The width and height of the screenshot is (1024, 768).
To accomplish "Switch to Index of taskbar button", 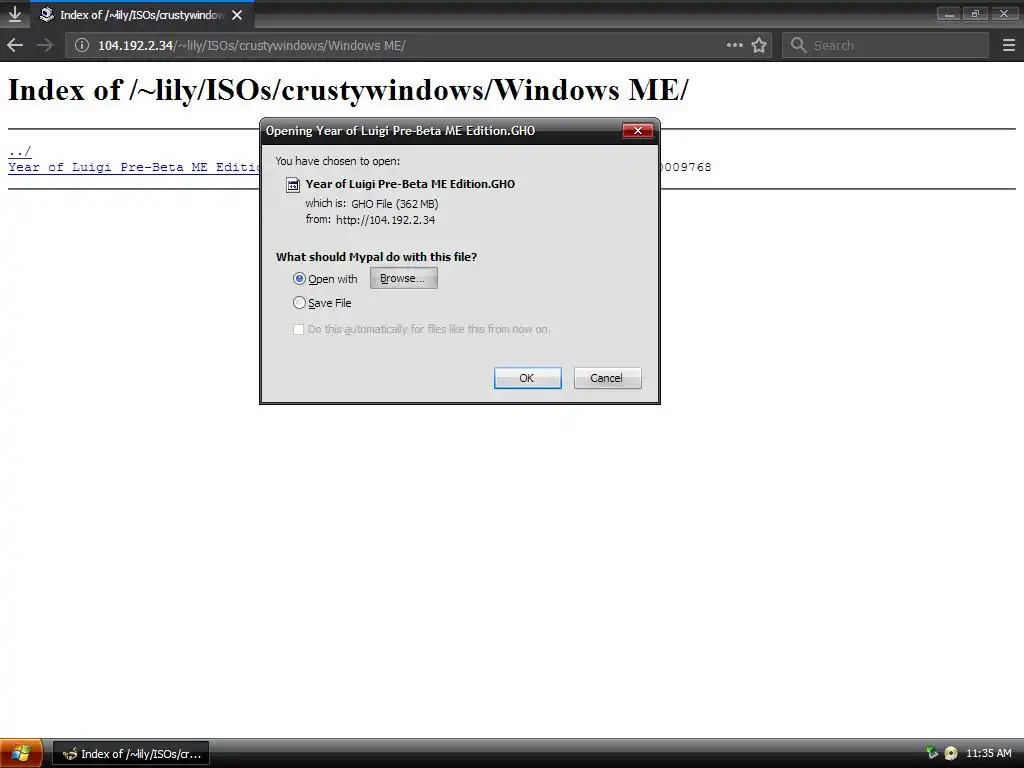I will pos(131,754).
